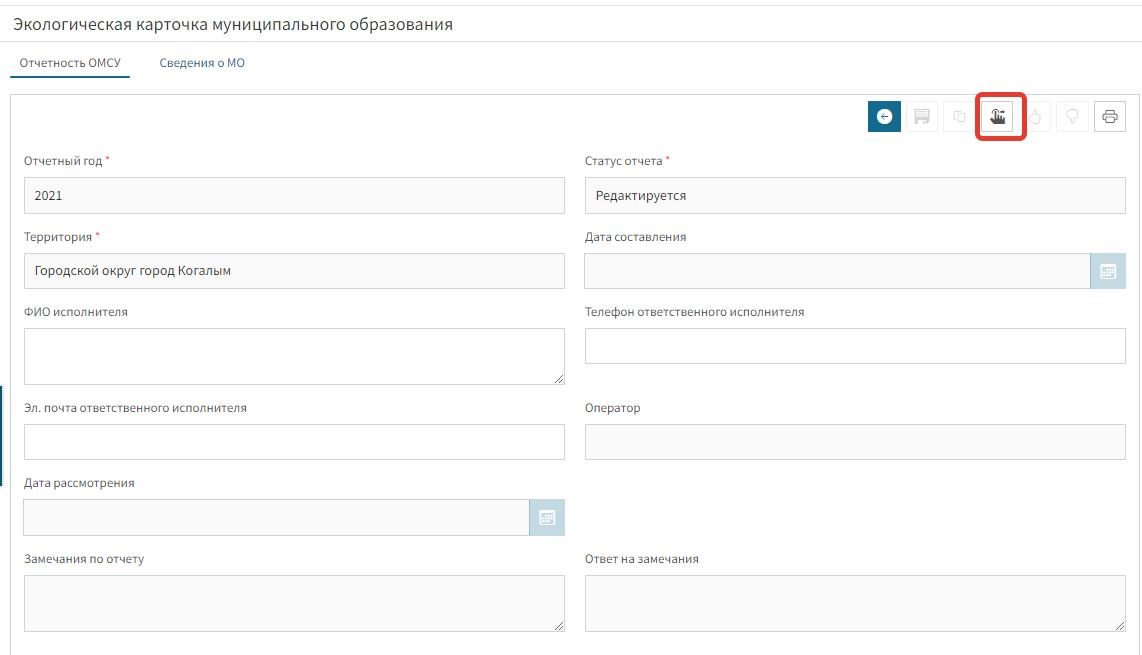Click the blue back arrow button
This screenshot has height=655, width=1142.
(x=884, y=117)
